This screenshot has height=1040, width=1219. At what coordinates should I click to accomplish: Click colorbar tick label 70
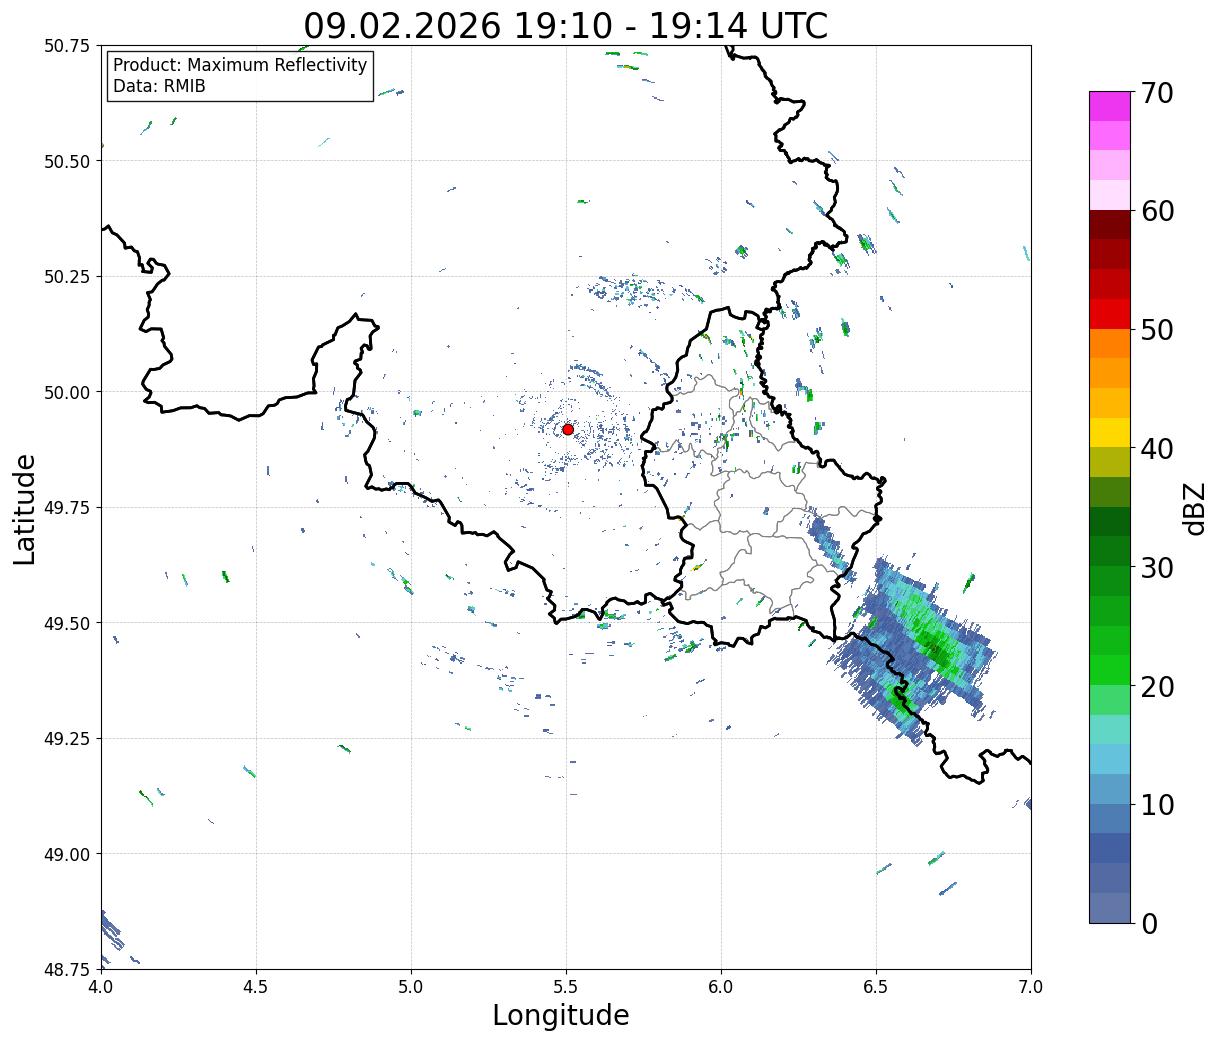click(x=1156, y=93)
